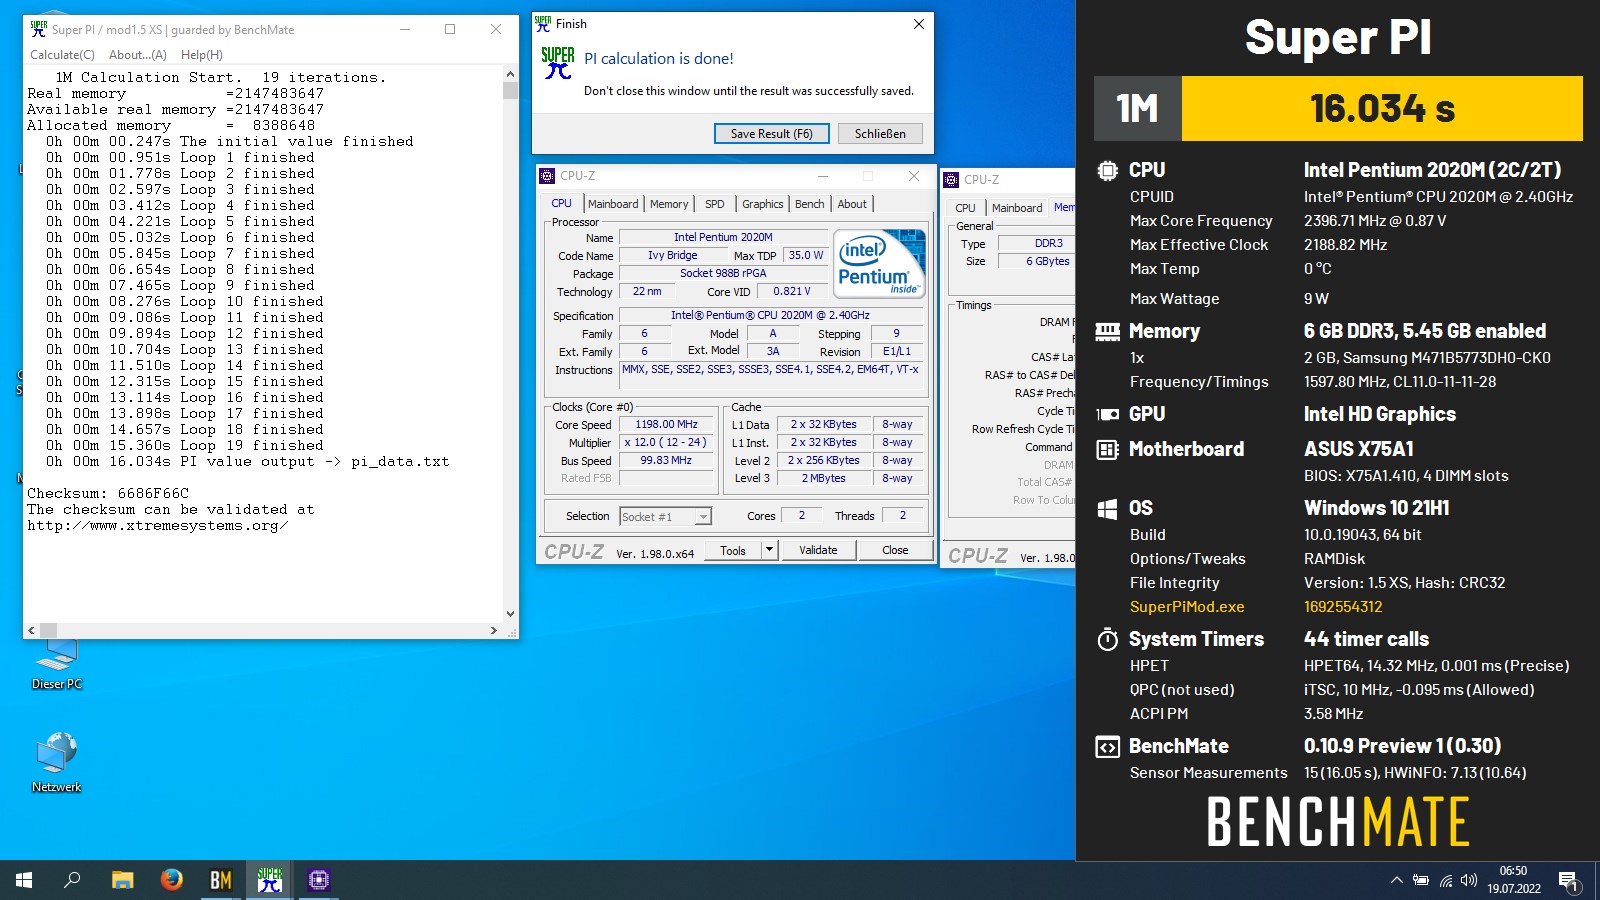This screenshot has height=900, width=1600.
Task: Click the Schließen button
Action: point(880,133)
